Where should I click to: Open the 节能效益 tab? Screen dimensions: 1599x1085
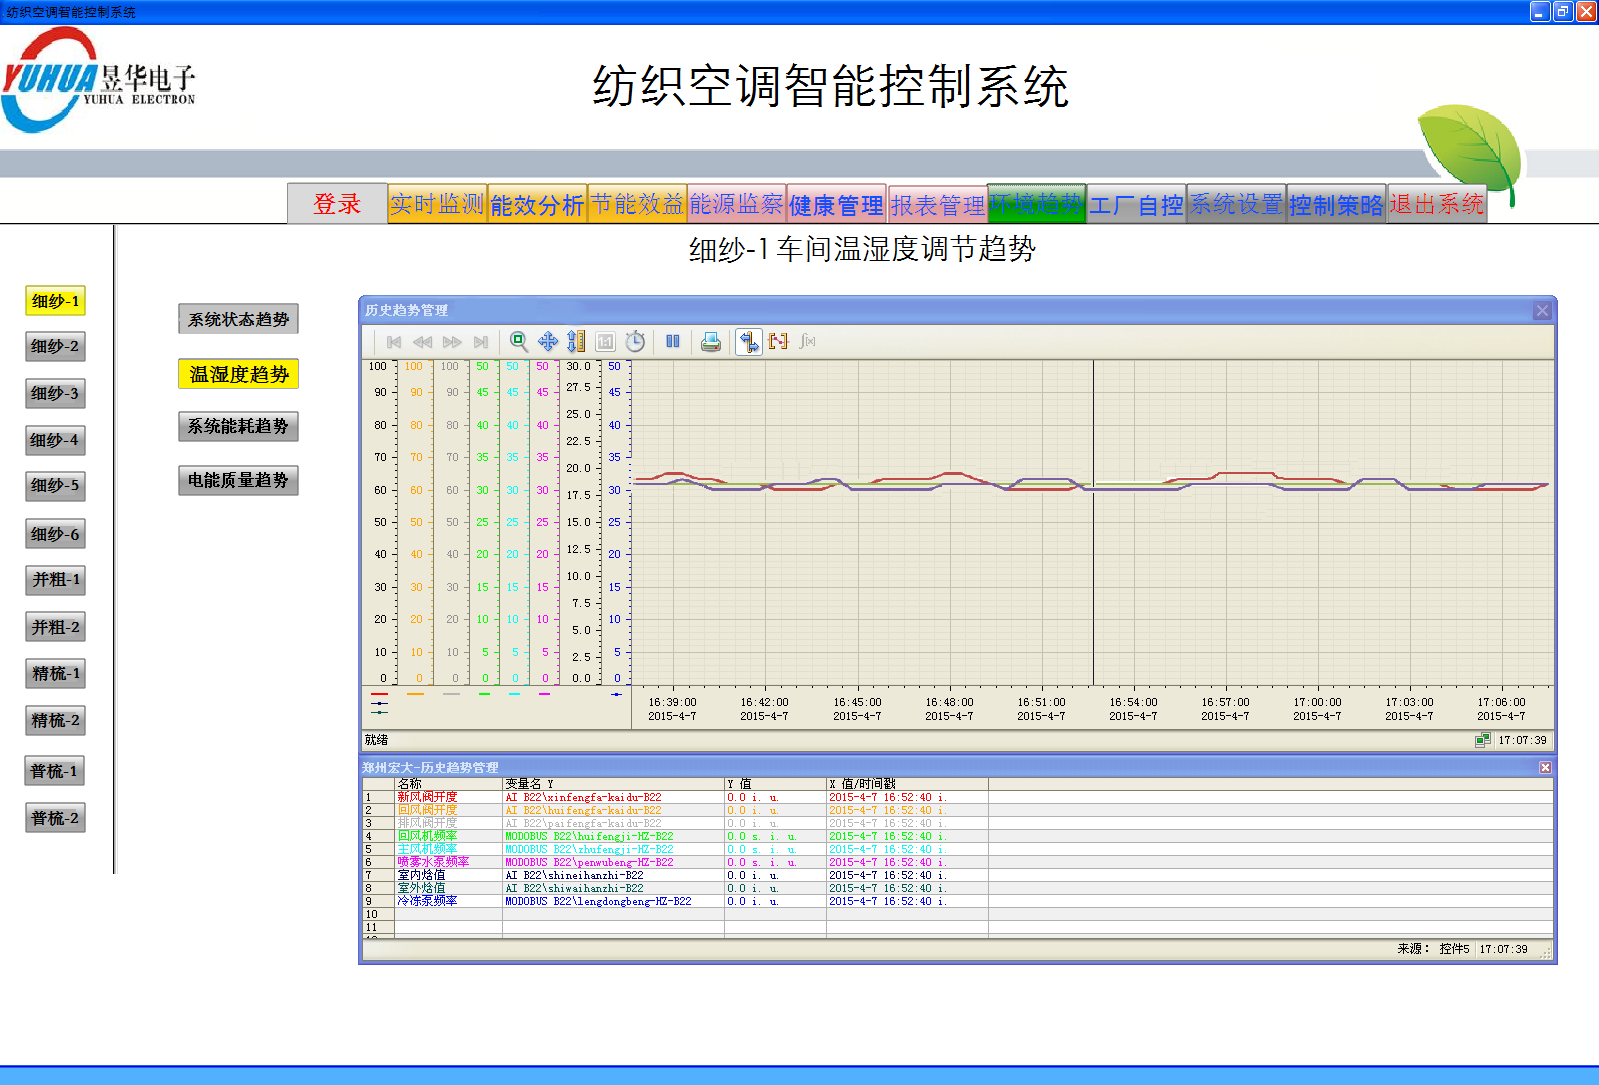pyautogui.click(x=637, y=204)
